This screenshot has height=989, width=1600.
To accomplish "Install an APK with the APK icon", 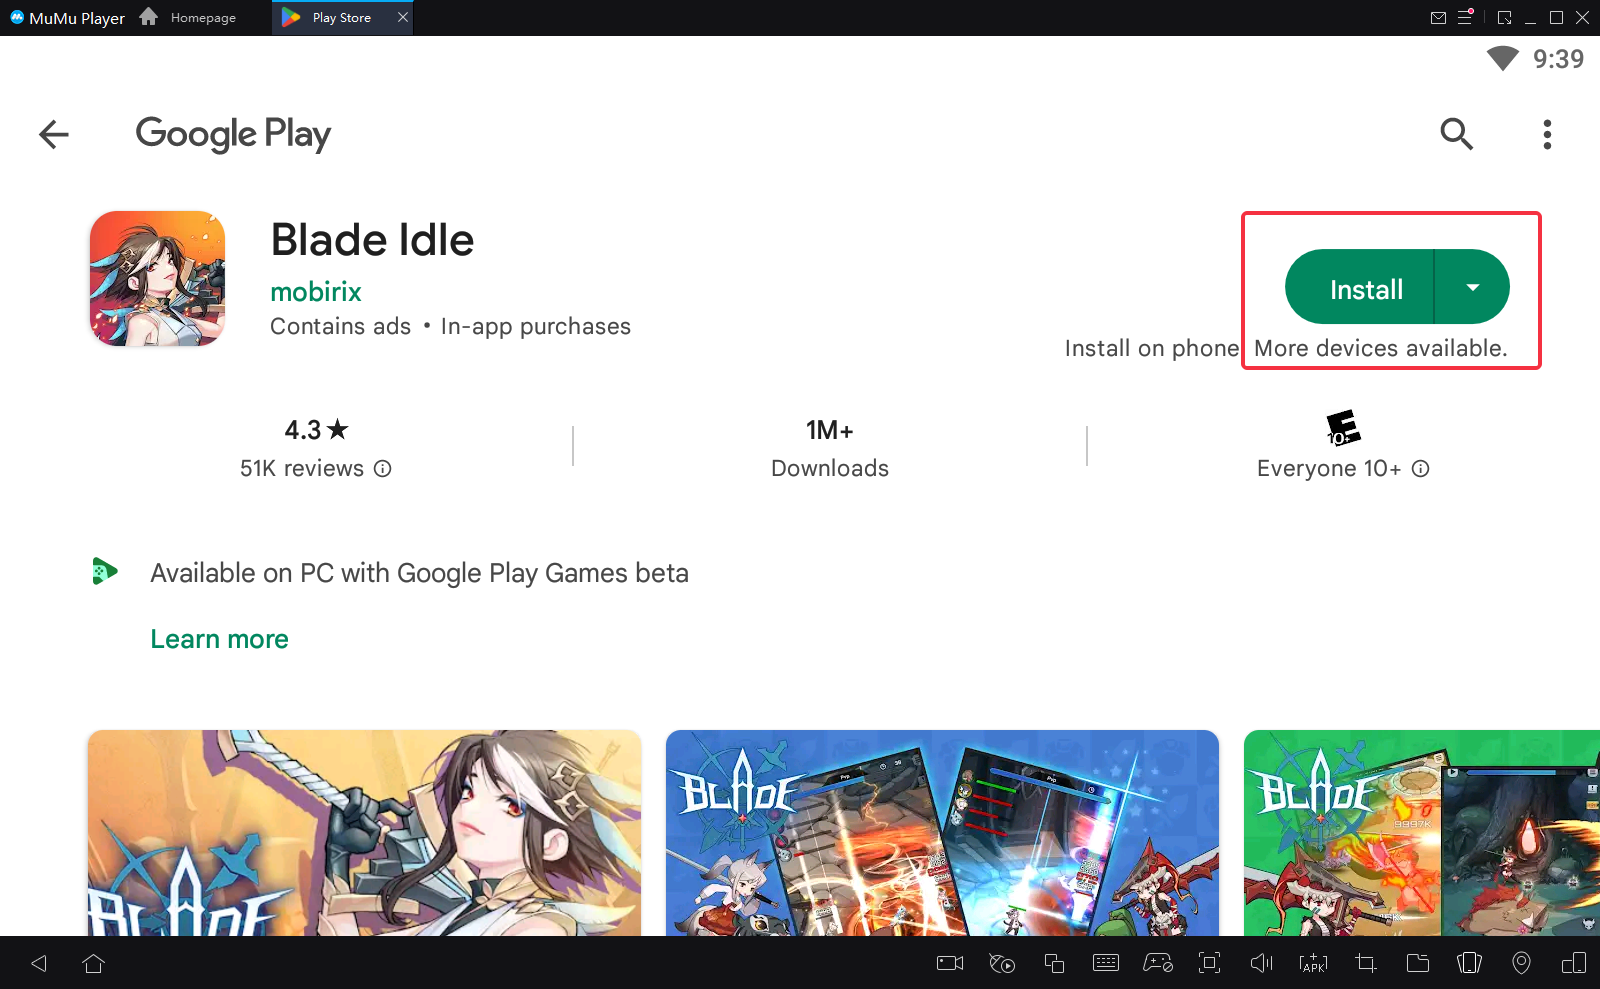I will (1313, 963).
